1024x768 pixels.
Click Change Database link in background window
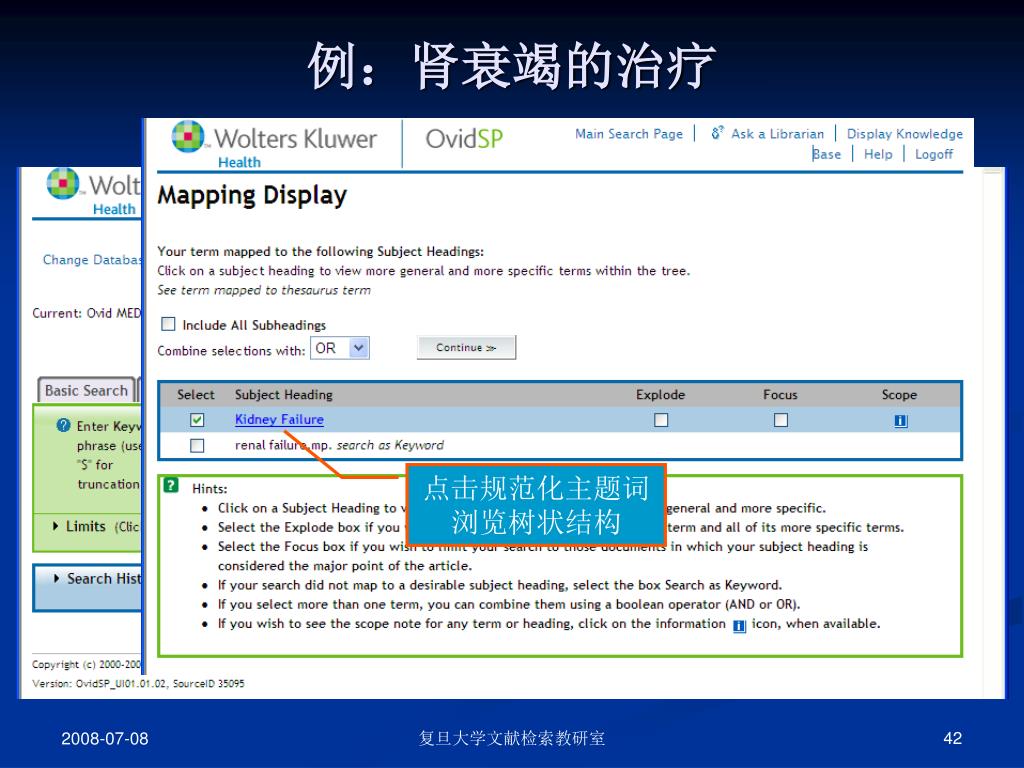[92, 259]
